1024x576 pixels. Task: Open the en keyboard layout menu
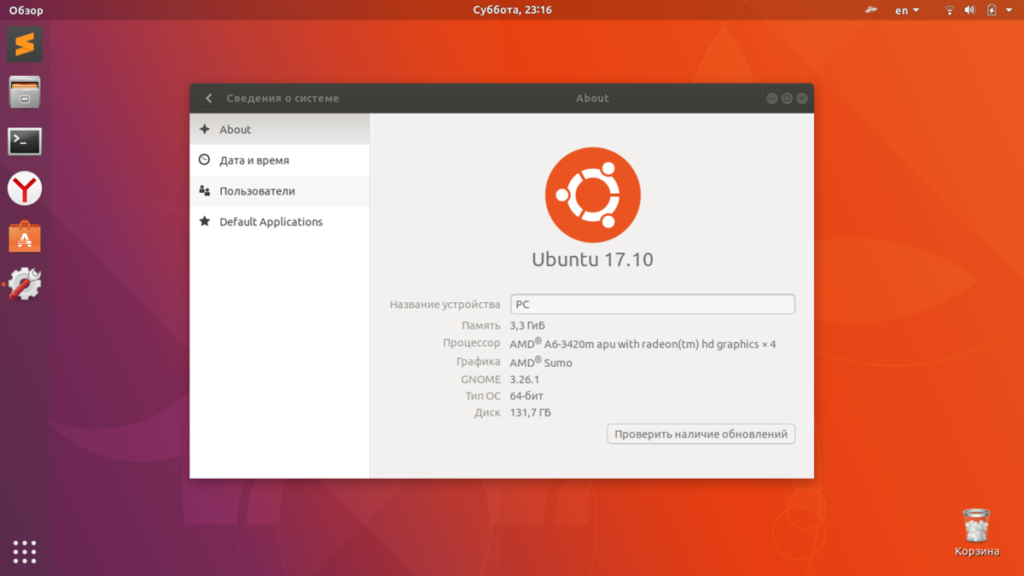906,10
